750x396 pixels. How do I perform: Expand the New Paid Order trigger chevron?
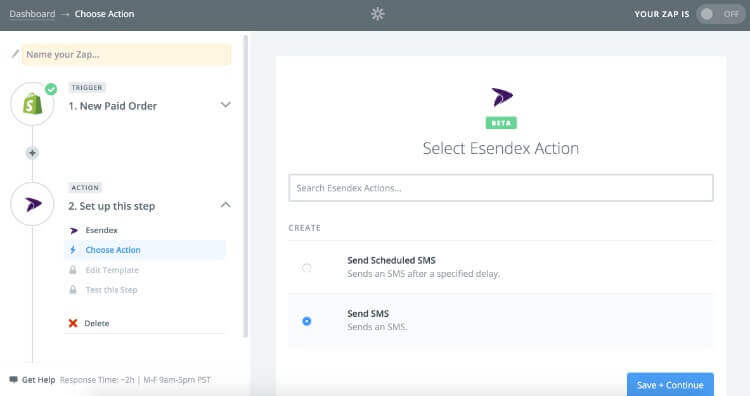225,104
